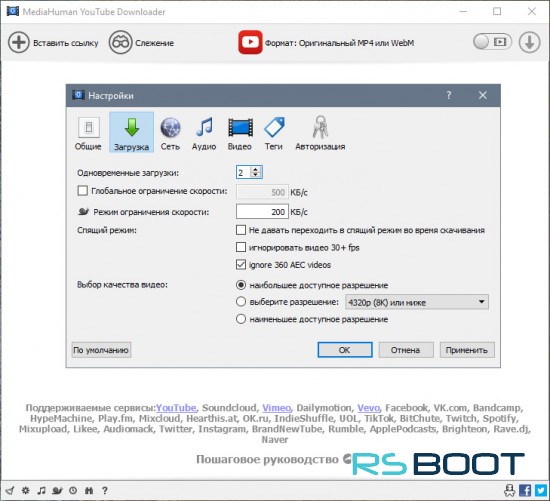This screenshot has height=501, width=550.
Task: Expand the 4320p (8K) resolution dropdown
Action: pos(417,302)
